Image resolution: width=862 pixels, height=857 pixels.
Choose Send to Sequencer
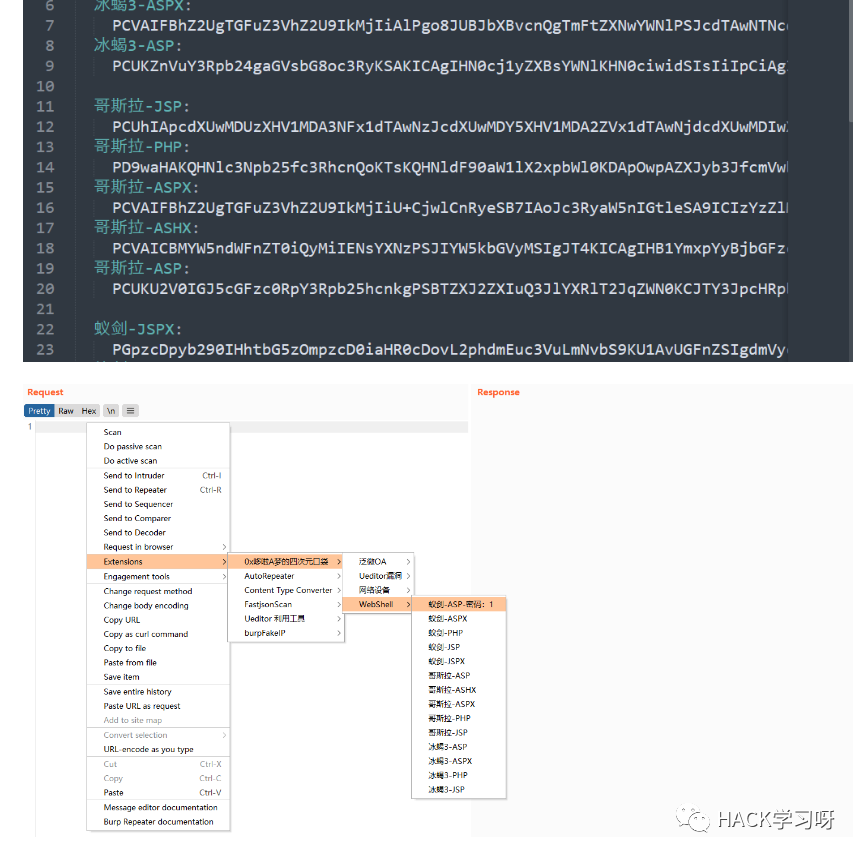pyautogui.click(x=158, y=504)
